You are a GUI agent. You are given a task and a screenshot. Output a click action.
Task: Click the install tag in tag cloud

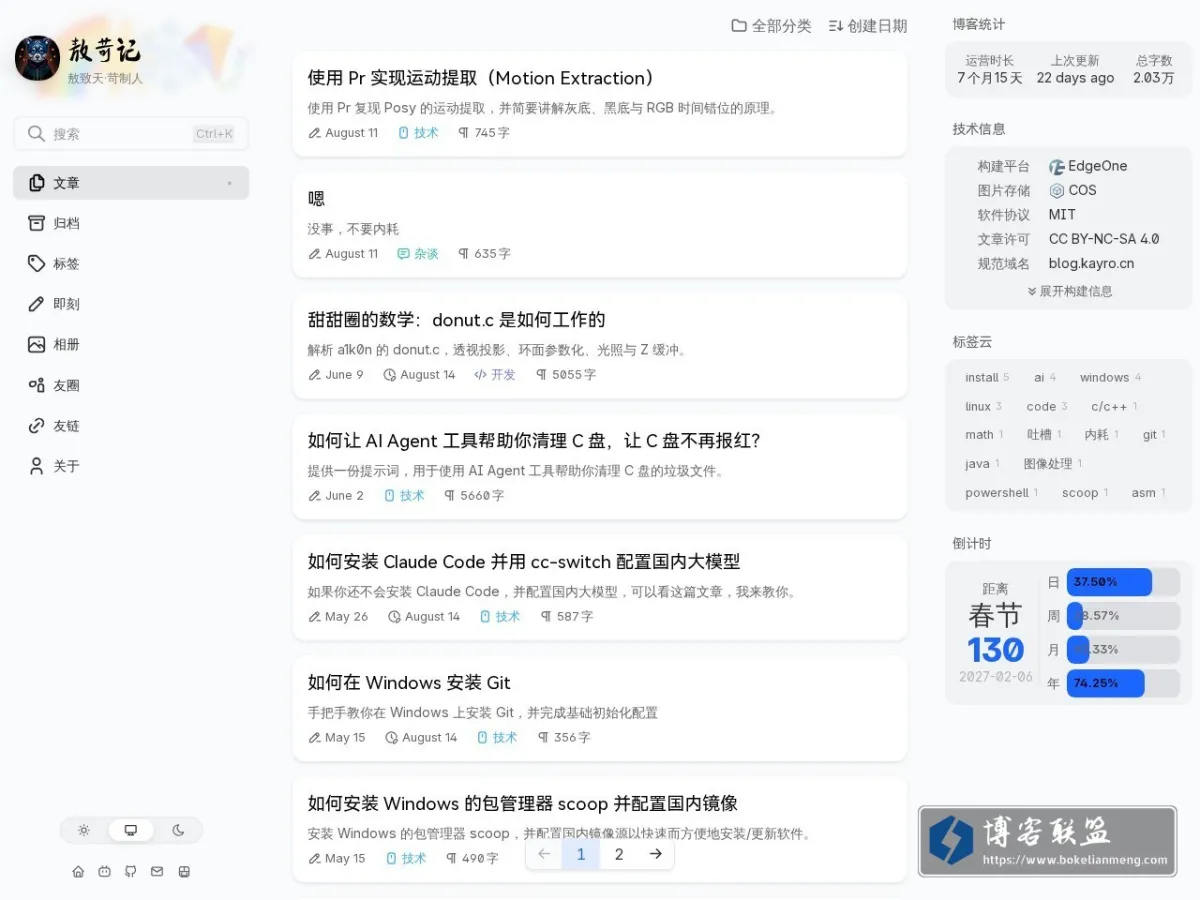point(987,378)
